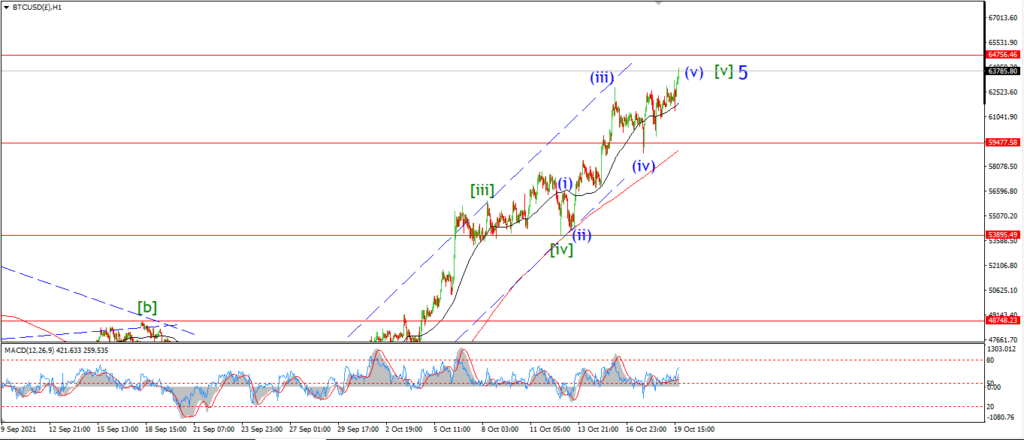
Task: Select the blue wave 5 label
Action: pos(743,72)
